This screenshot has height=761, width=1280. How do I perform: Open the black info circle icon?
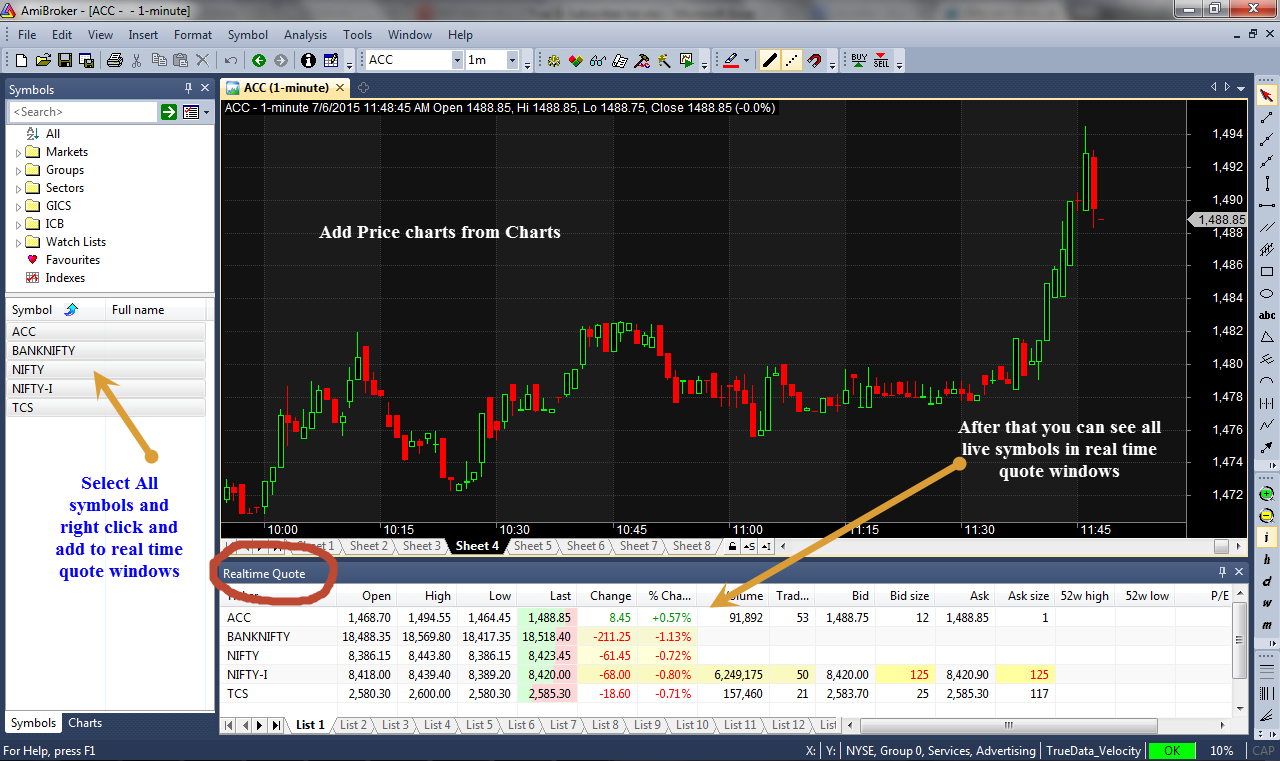pyautogui.click(x=308, y=60)
